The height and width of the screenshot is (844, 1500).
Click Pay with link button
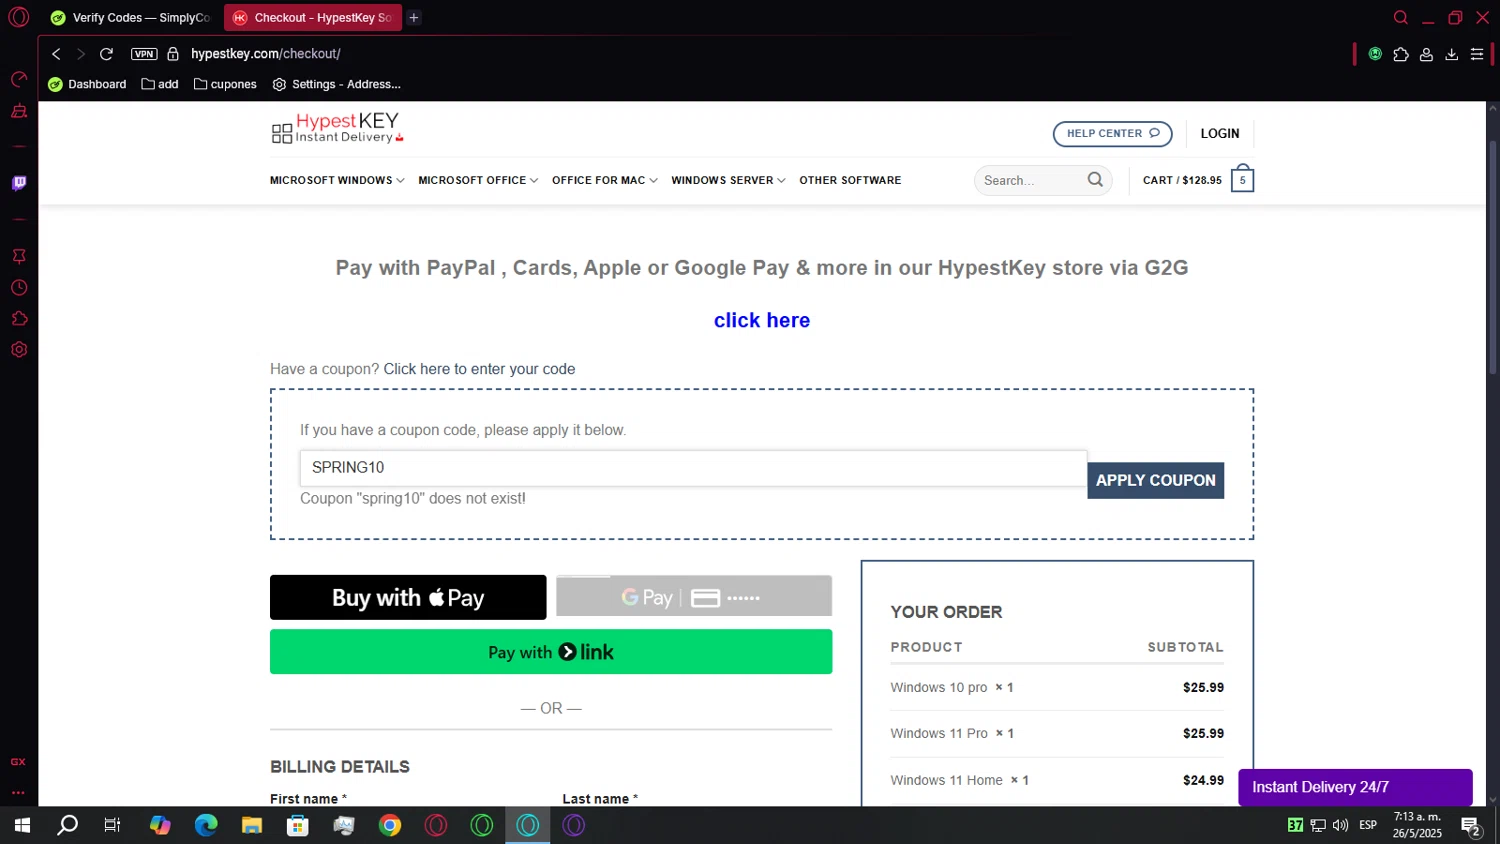[x=551, y=652]
